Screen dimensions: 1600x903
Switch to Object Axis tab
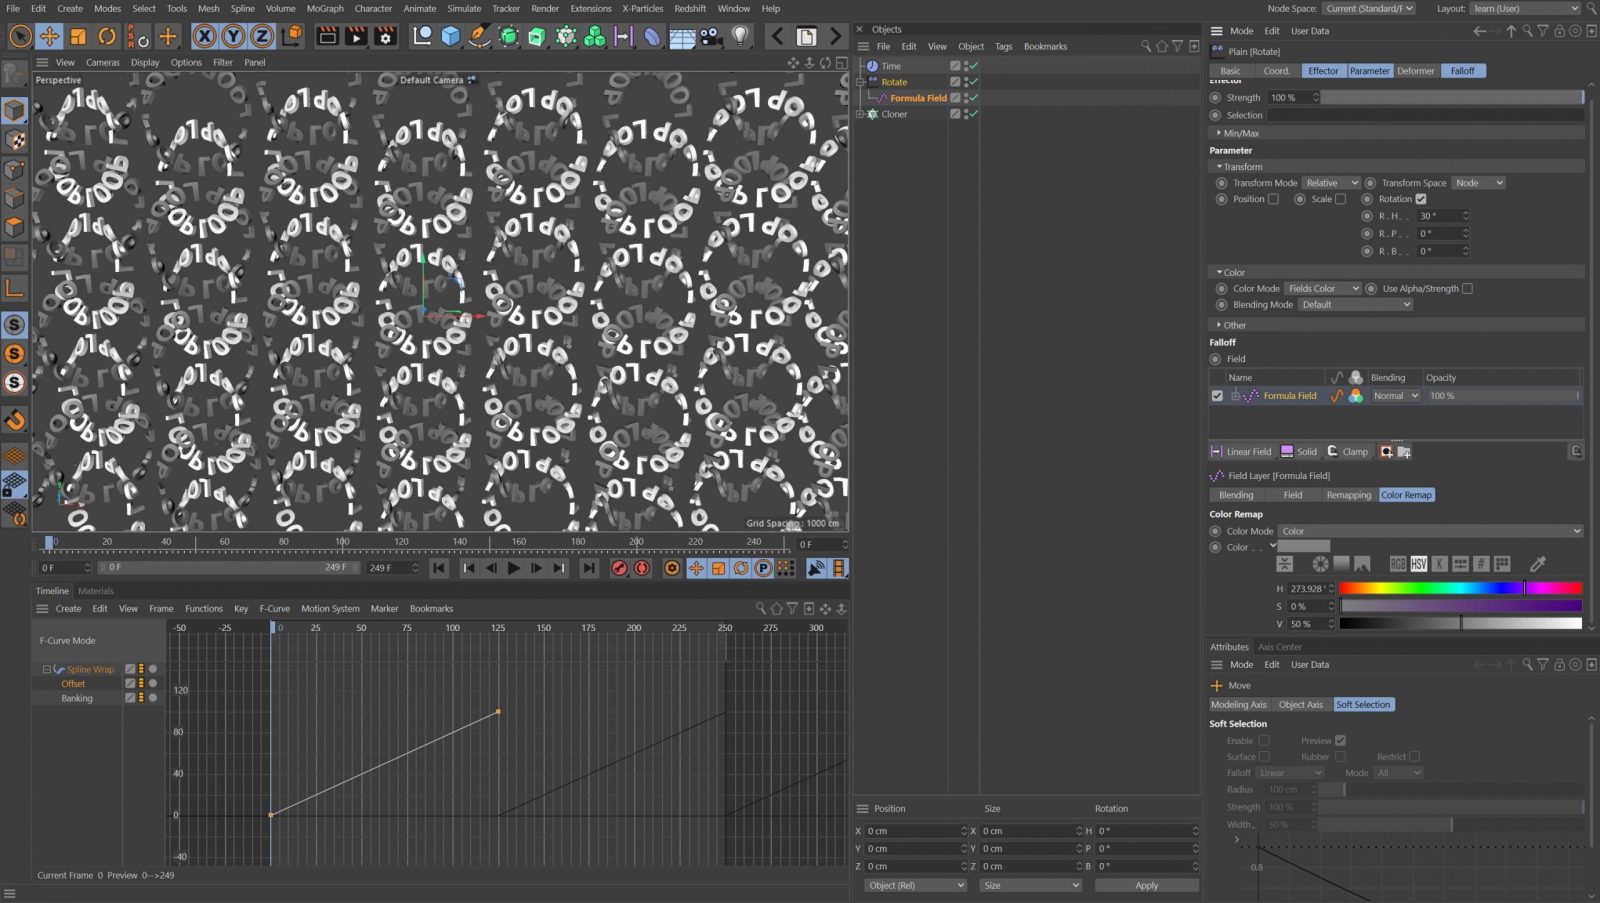(1300, 705)
